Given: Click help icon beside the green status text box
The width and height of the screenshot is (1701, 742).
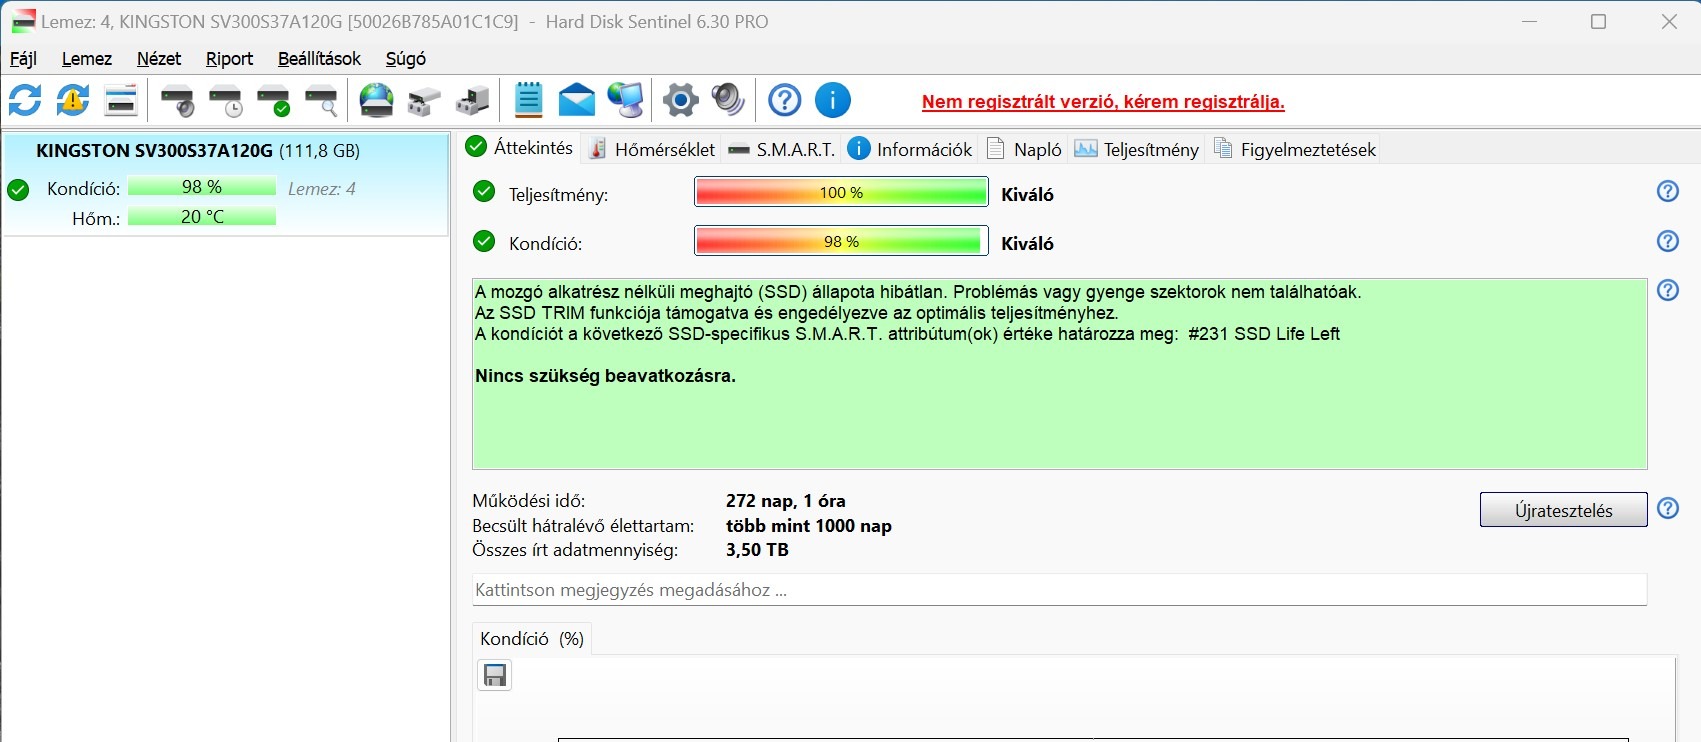Looking at the screenshot, I should click(x=1668, y=290).
